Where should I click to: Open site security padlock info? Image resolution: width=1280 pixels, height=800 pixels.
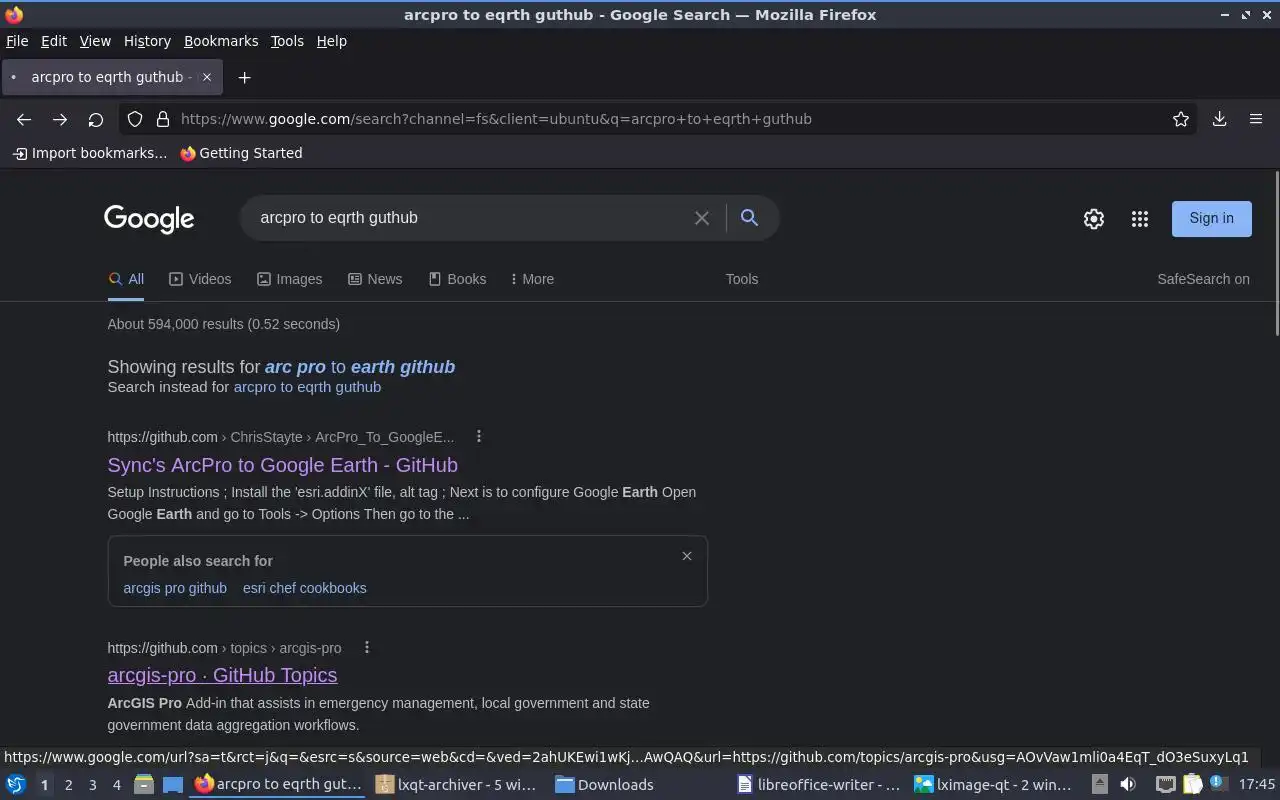click(163, 119)
